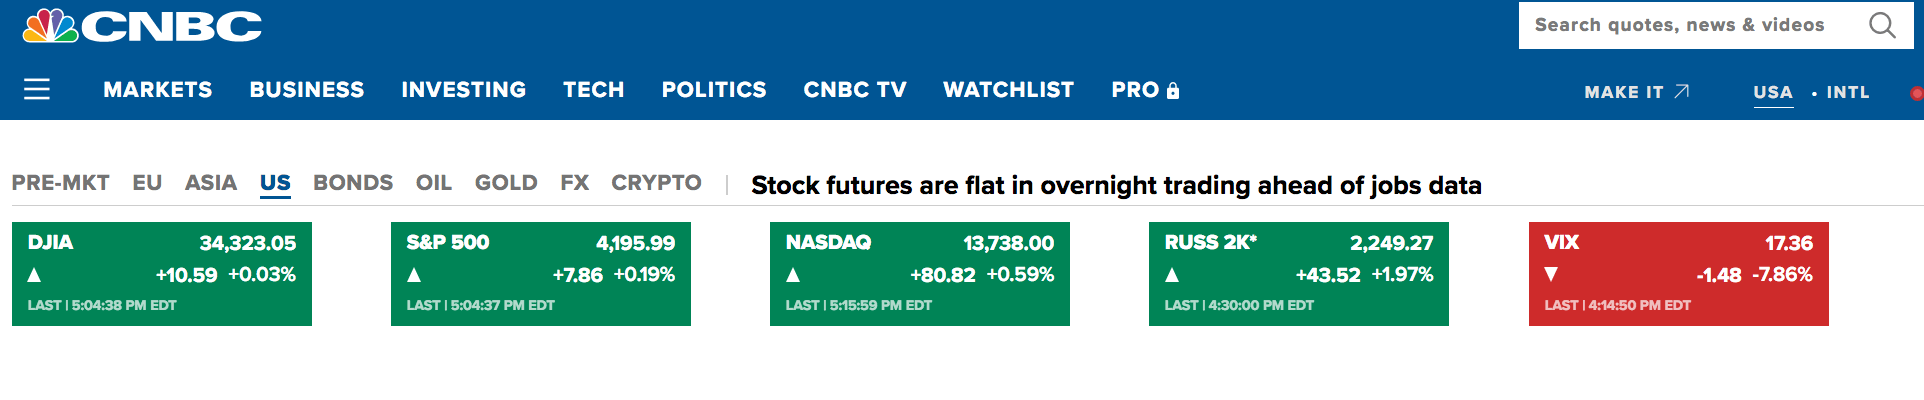Open the Watchlist link
Screen dimensions: 1924x400
click(1008, 90)
